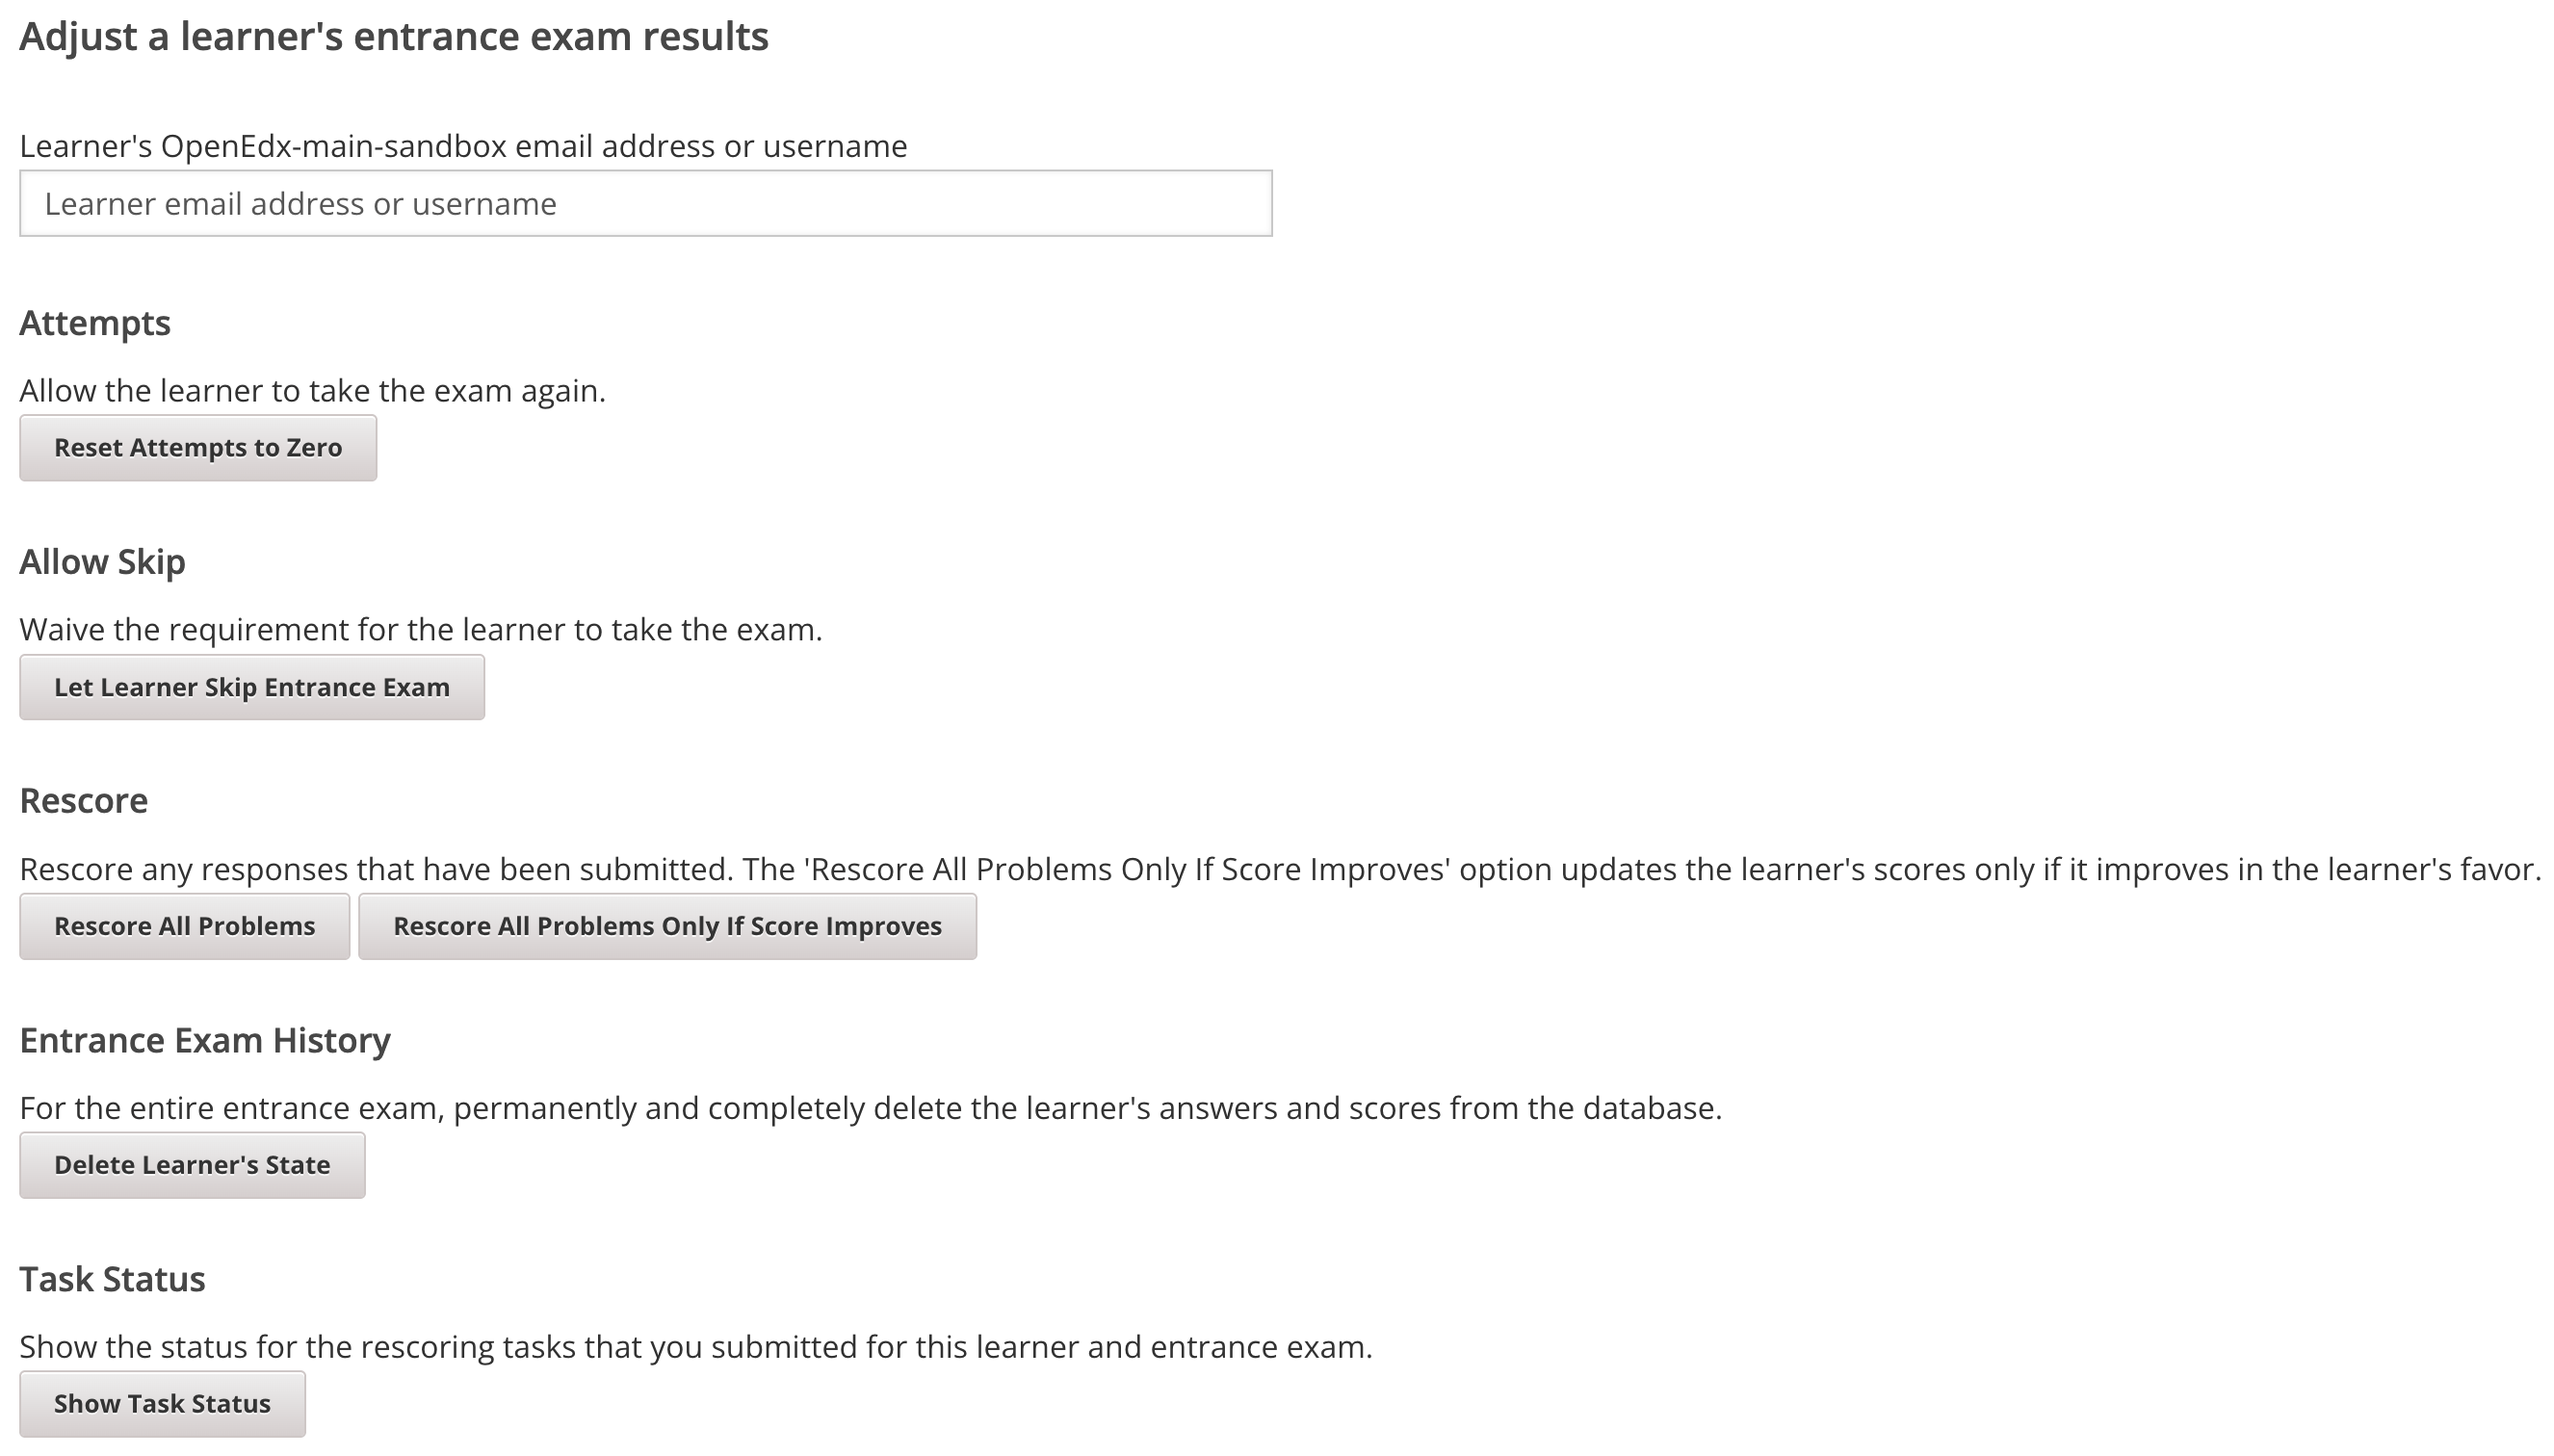Image resolution: width=2554 pixels, height=1456 pixels.
Task: Click the waive exam requirement description text
Action: tap(420, 629)
